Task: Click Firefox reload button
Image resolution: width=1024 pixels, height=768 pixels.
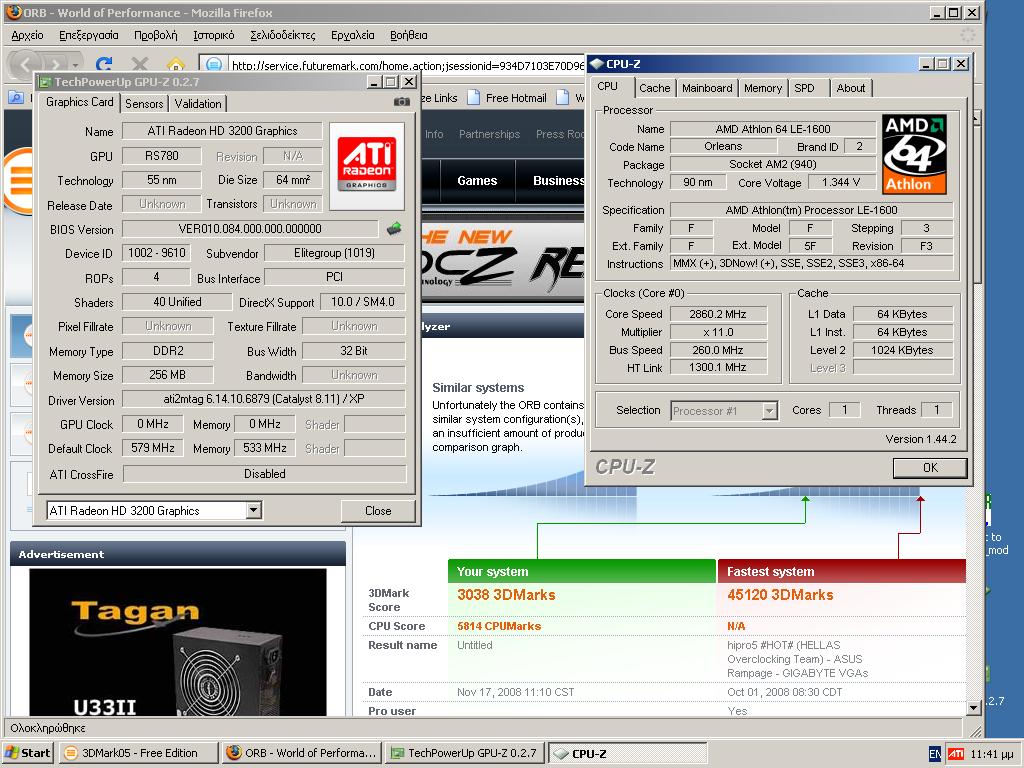Action: 104,65
